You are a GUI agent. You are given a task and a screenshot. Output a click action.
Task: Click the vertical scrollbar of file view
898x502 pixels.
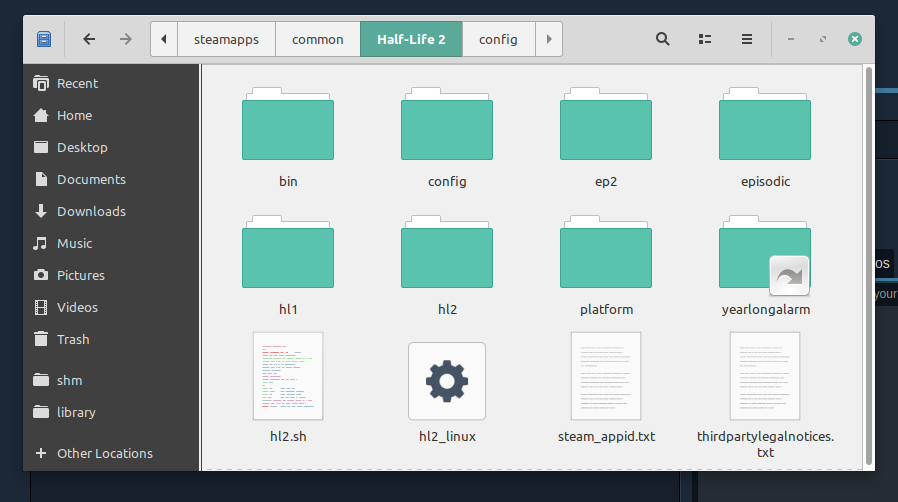[x=869, y=266]
